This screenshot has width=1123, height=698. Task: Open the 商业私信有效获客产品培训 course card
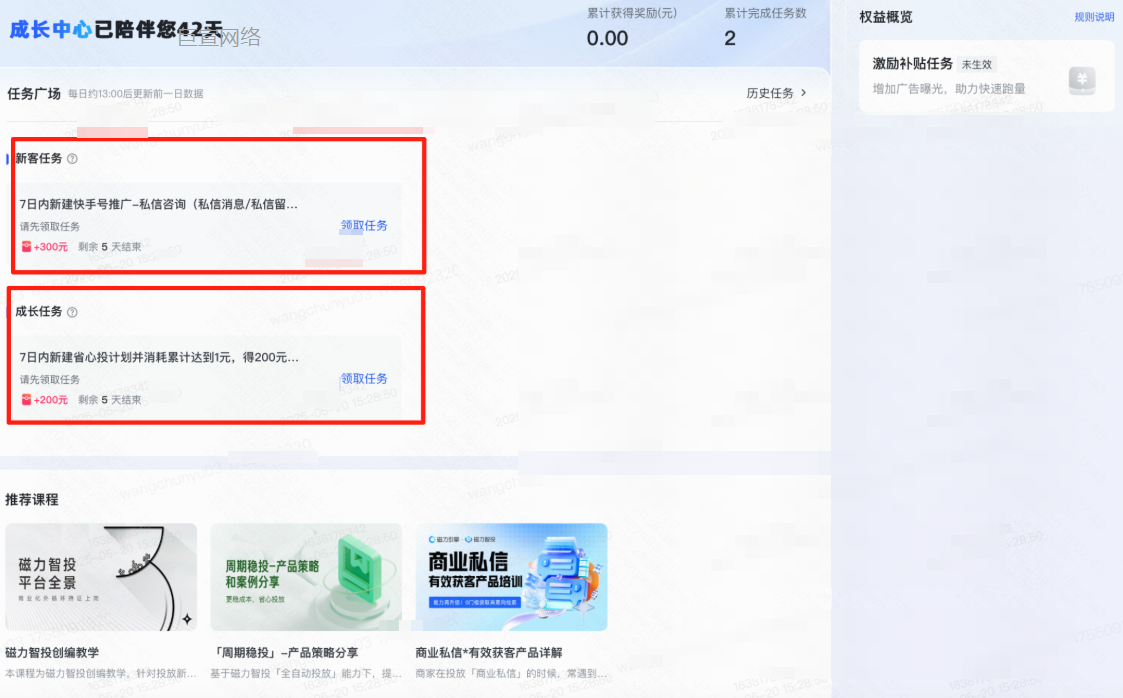point(511,578)
